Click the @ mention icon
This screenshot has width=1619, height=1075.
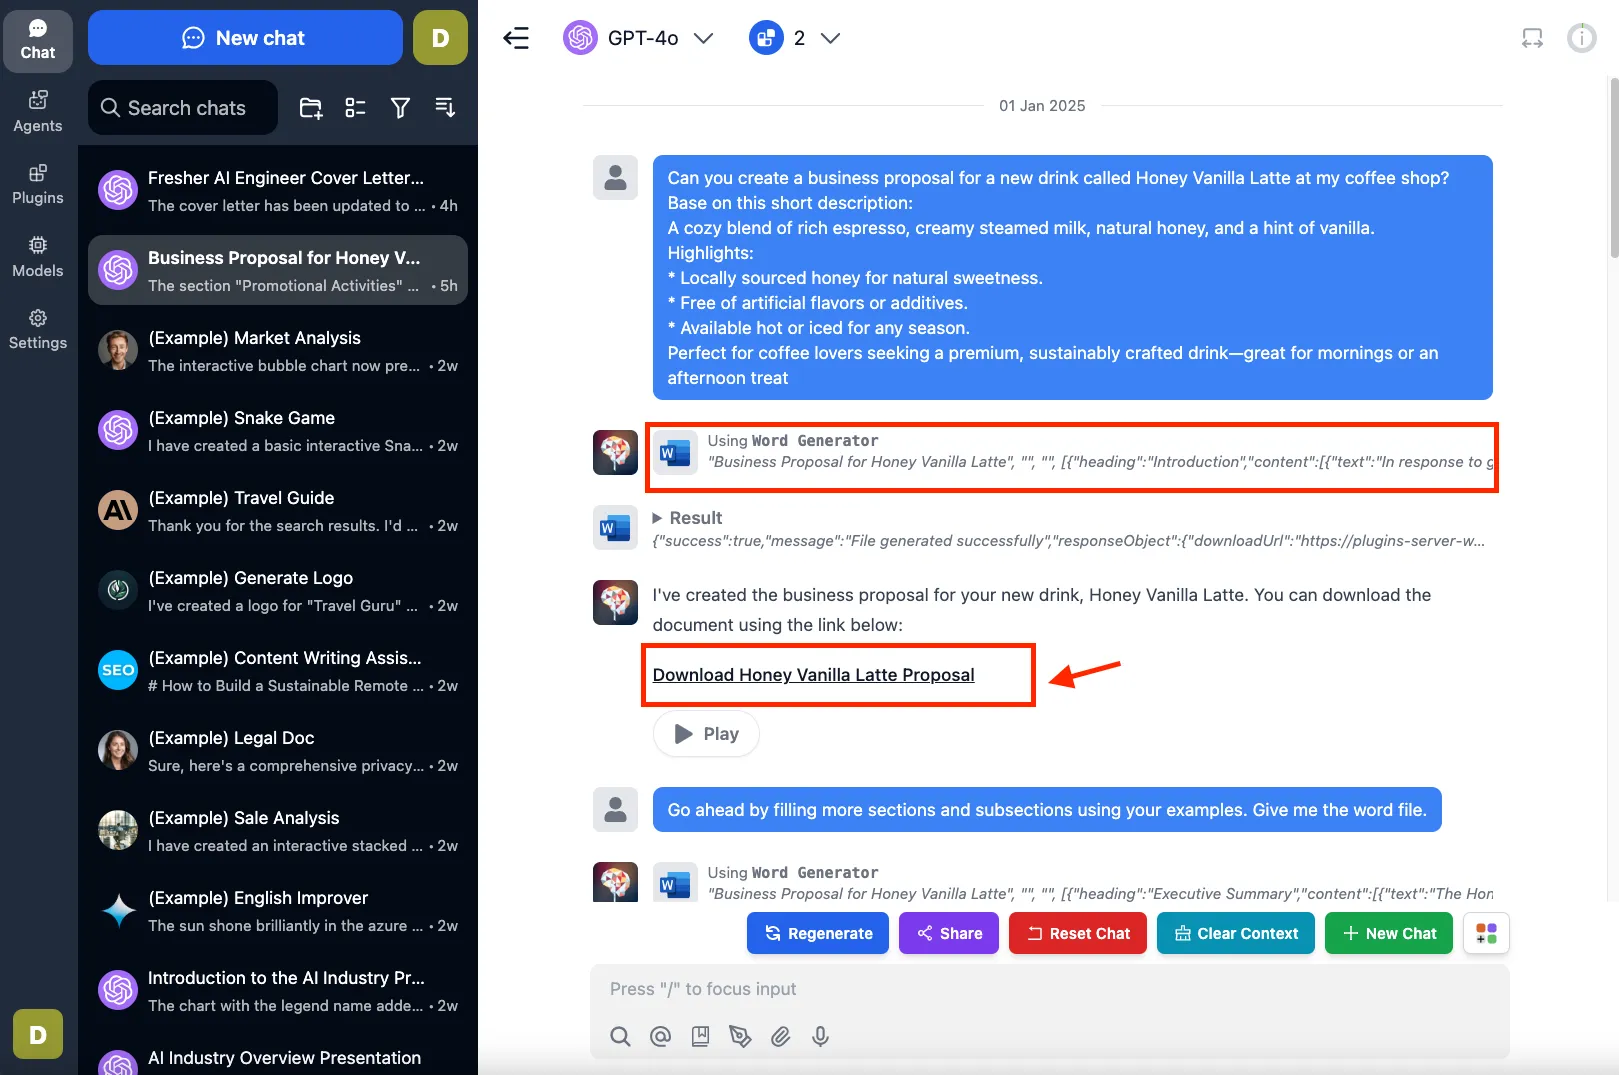coord(660,1036)
